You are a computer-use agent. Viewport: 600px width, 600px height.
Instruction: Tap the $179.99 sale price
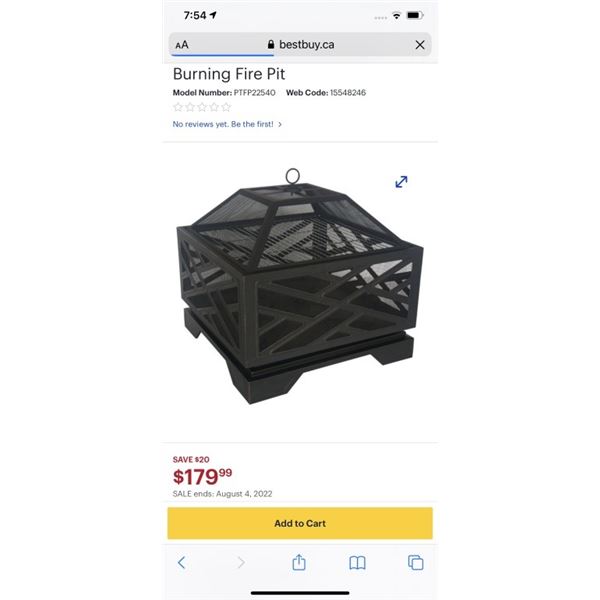coord(202,477)
